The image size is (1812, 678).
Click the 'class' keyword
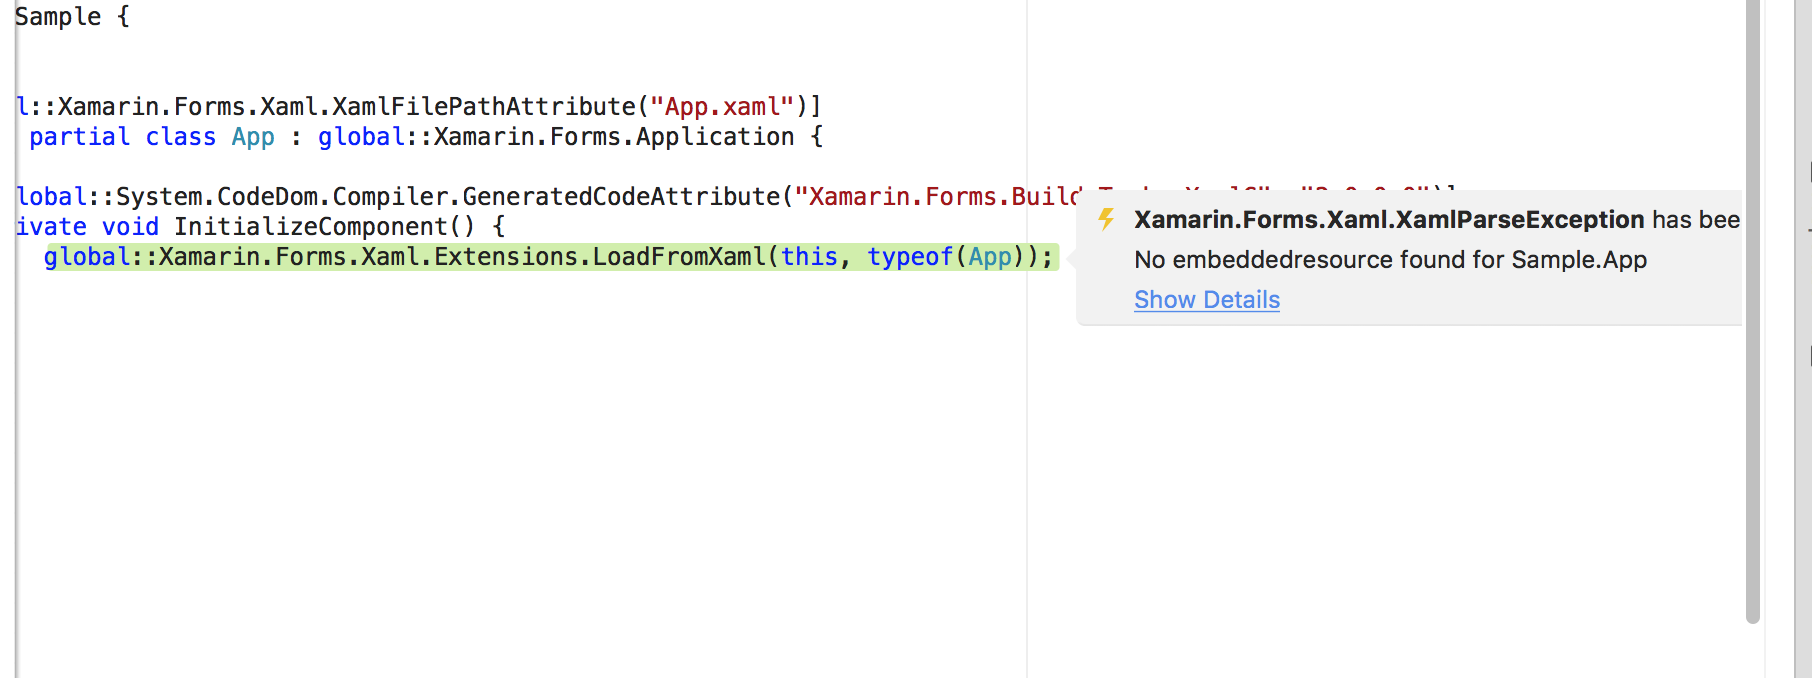181,137
